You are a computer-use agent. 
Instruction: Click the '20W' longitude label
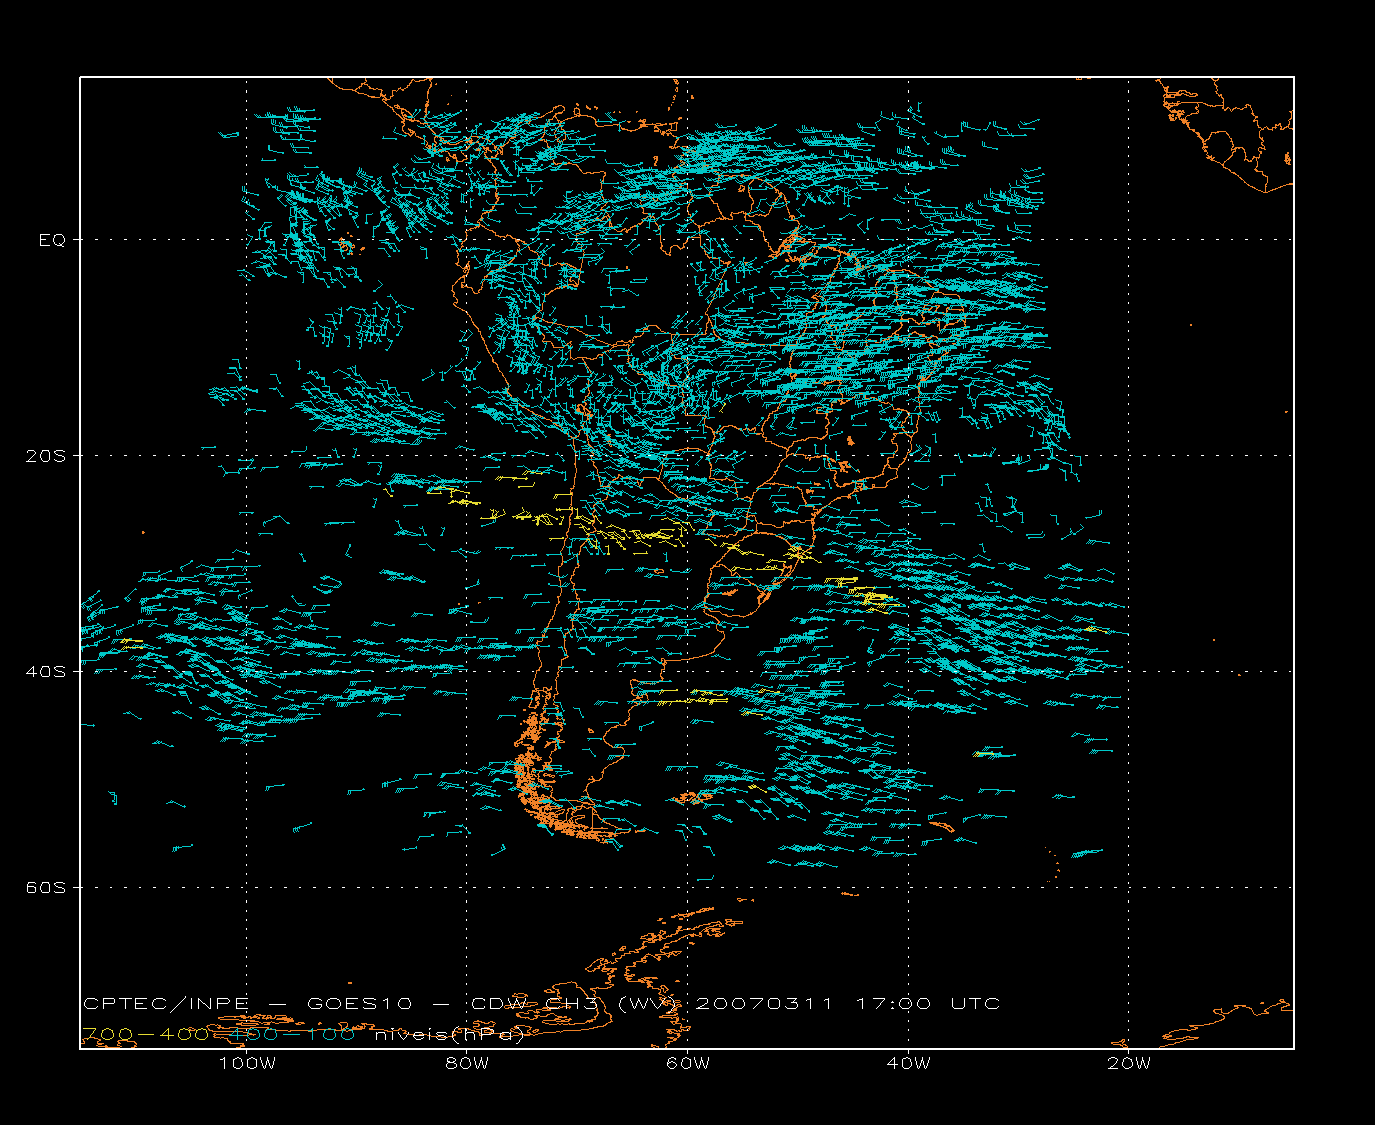pos(1129,1063)
